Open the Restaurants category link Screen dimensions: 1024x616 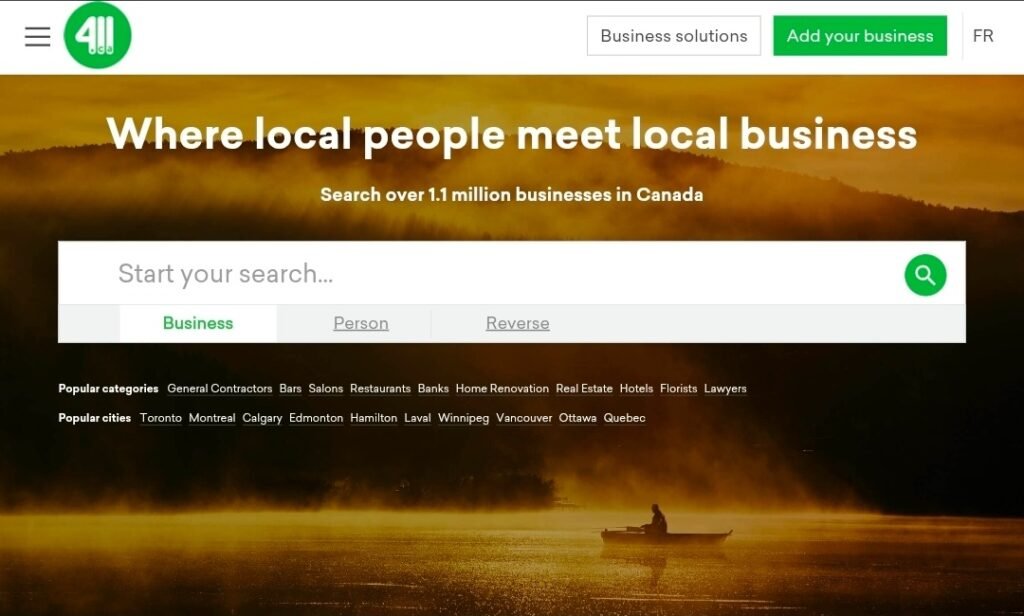(x=380, y=389)
